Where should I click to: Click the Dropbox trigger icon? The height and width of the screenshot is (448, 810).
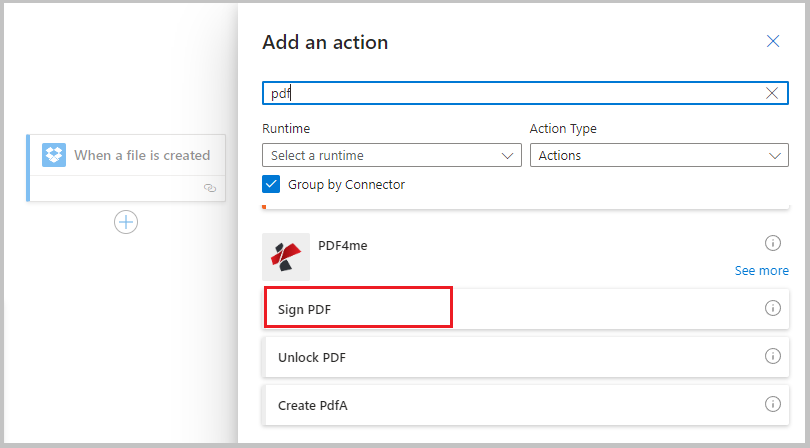(x=54, y=155)
